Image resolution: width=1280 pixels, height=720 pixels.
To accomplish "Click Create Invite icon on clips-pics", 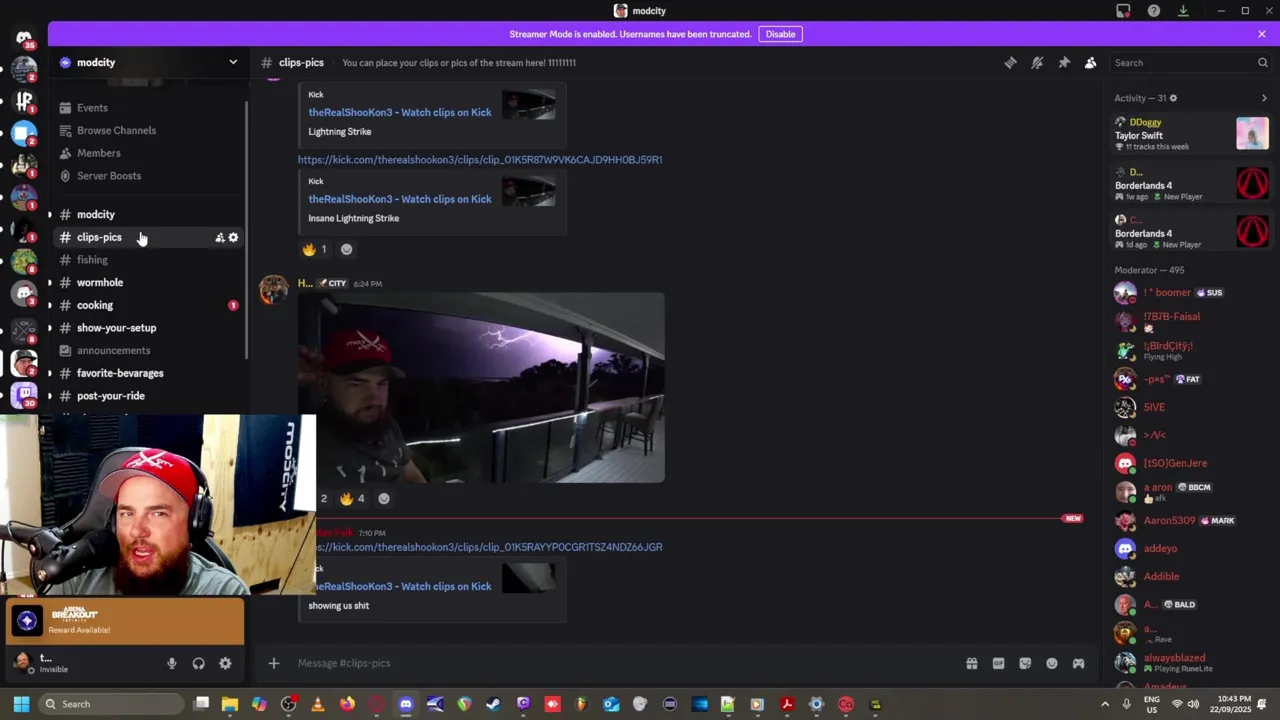I will click(220, 237).
